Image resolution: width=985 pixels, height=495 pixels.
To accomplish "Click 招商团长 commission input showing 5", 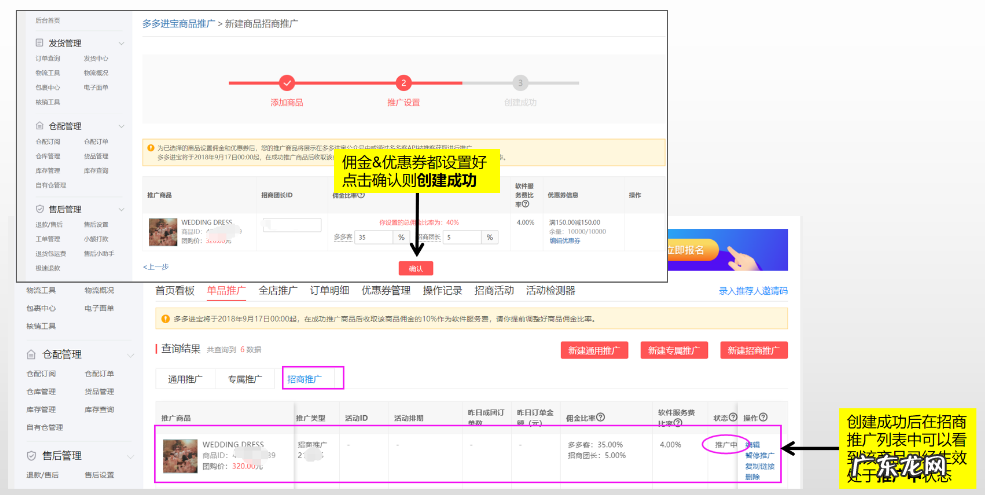I will 463,237.
